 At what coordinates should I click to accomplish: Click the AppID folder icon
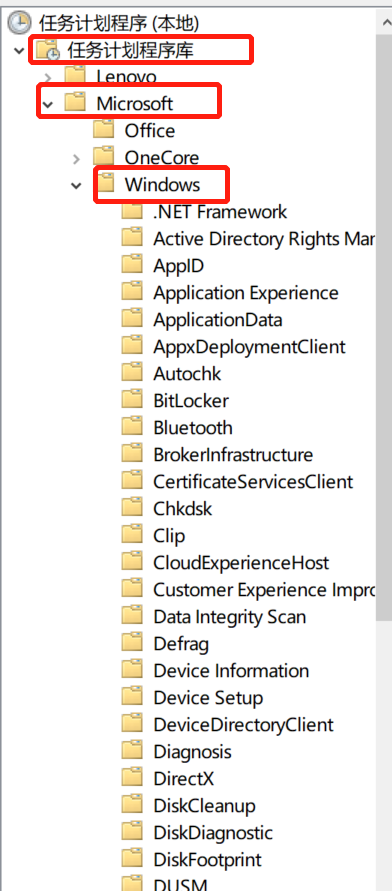coord(132,265)
